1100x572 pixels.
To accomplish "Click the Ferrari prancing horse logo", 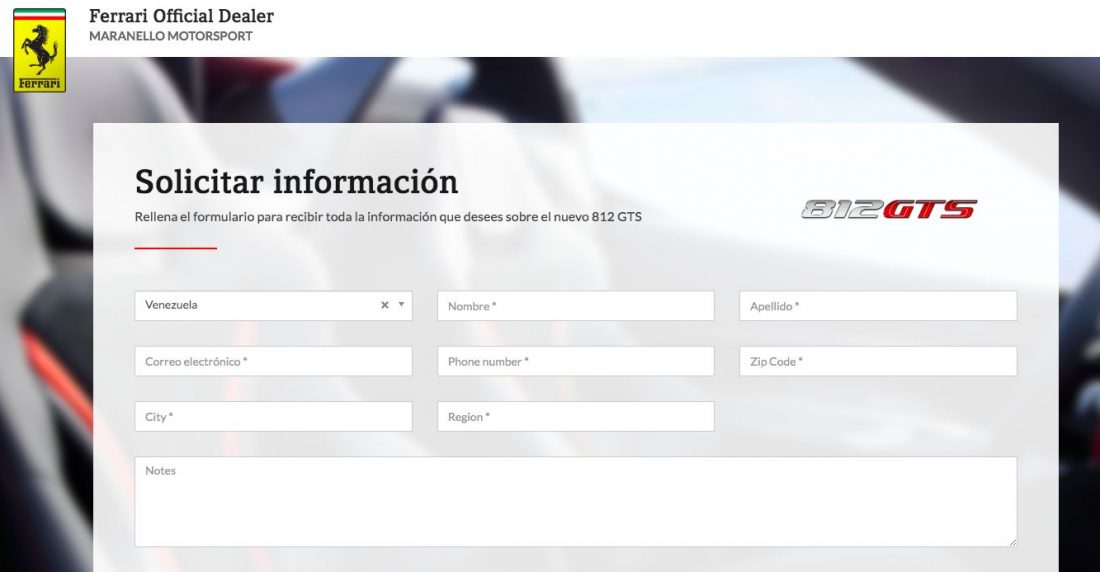I will coord(39,51).
